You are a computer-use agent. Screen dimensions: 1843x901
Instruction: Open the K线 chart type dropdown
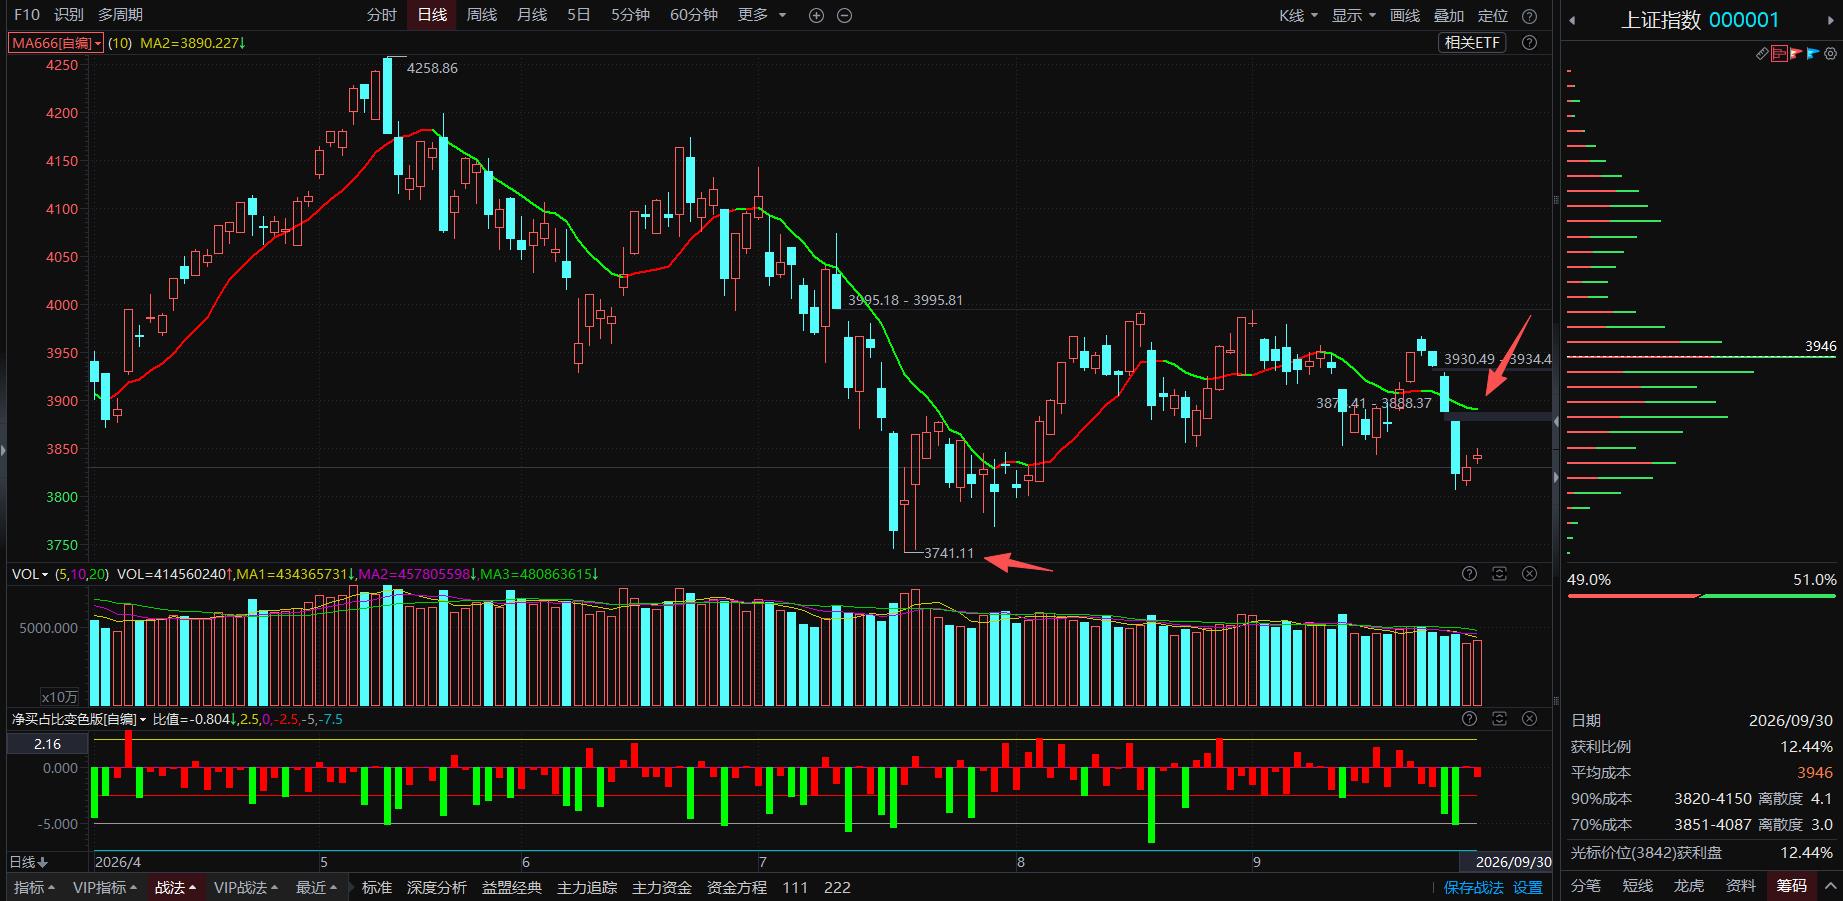pyautogui.click(x=1298, y=15)
